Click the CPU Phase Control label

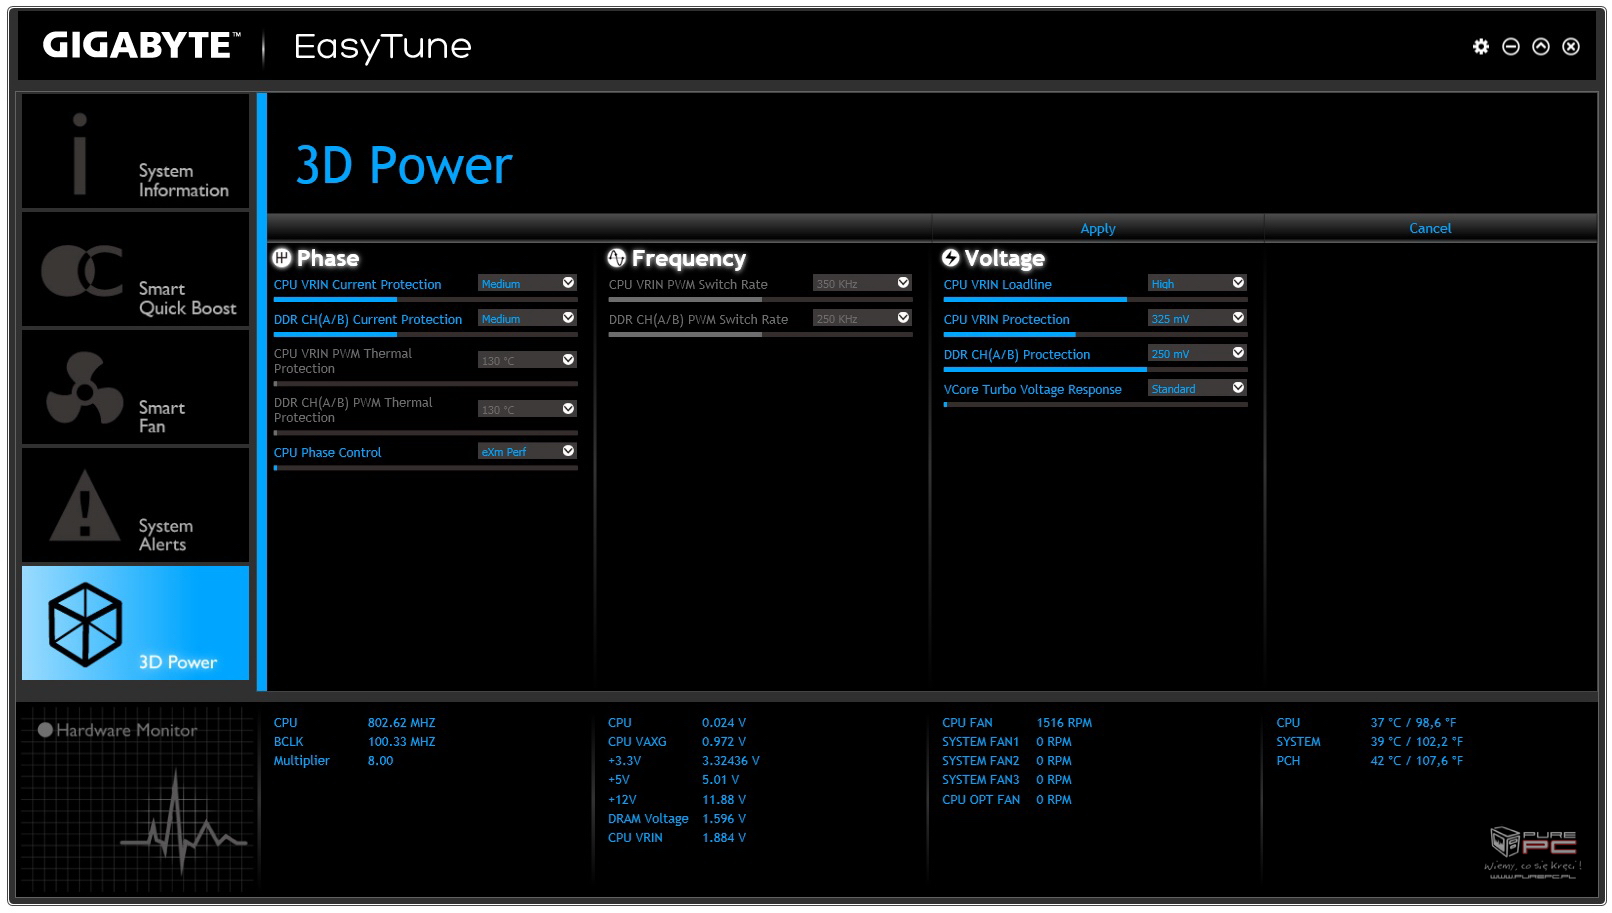click(x=328, y=453)
